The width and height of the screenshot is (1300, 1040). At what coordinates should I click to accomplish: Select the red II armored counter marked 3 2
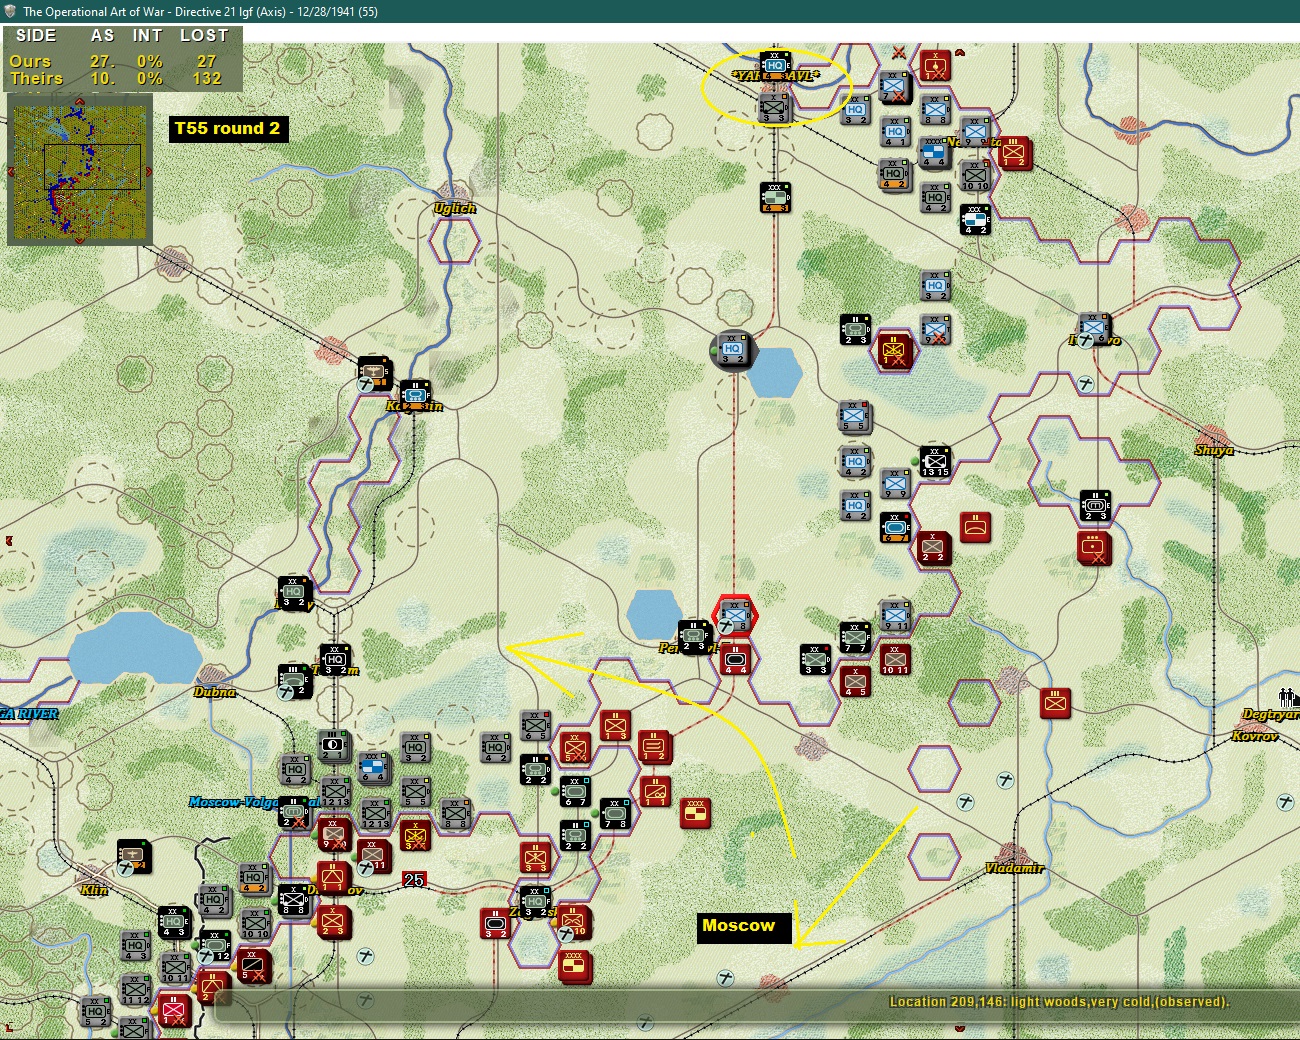coord(495,923)
